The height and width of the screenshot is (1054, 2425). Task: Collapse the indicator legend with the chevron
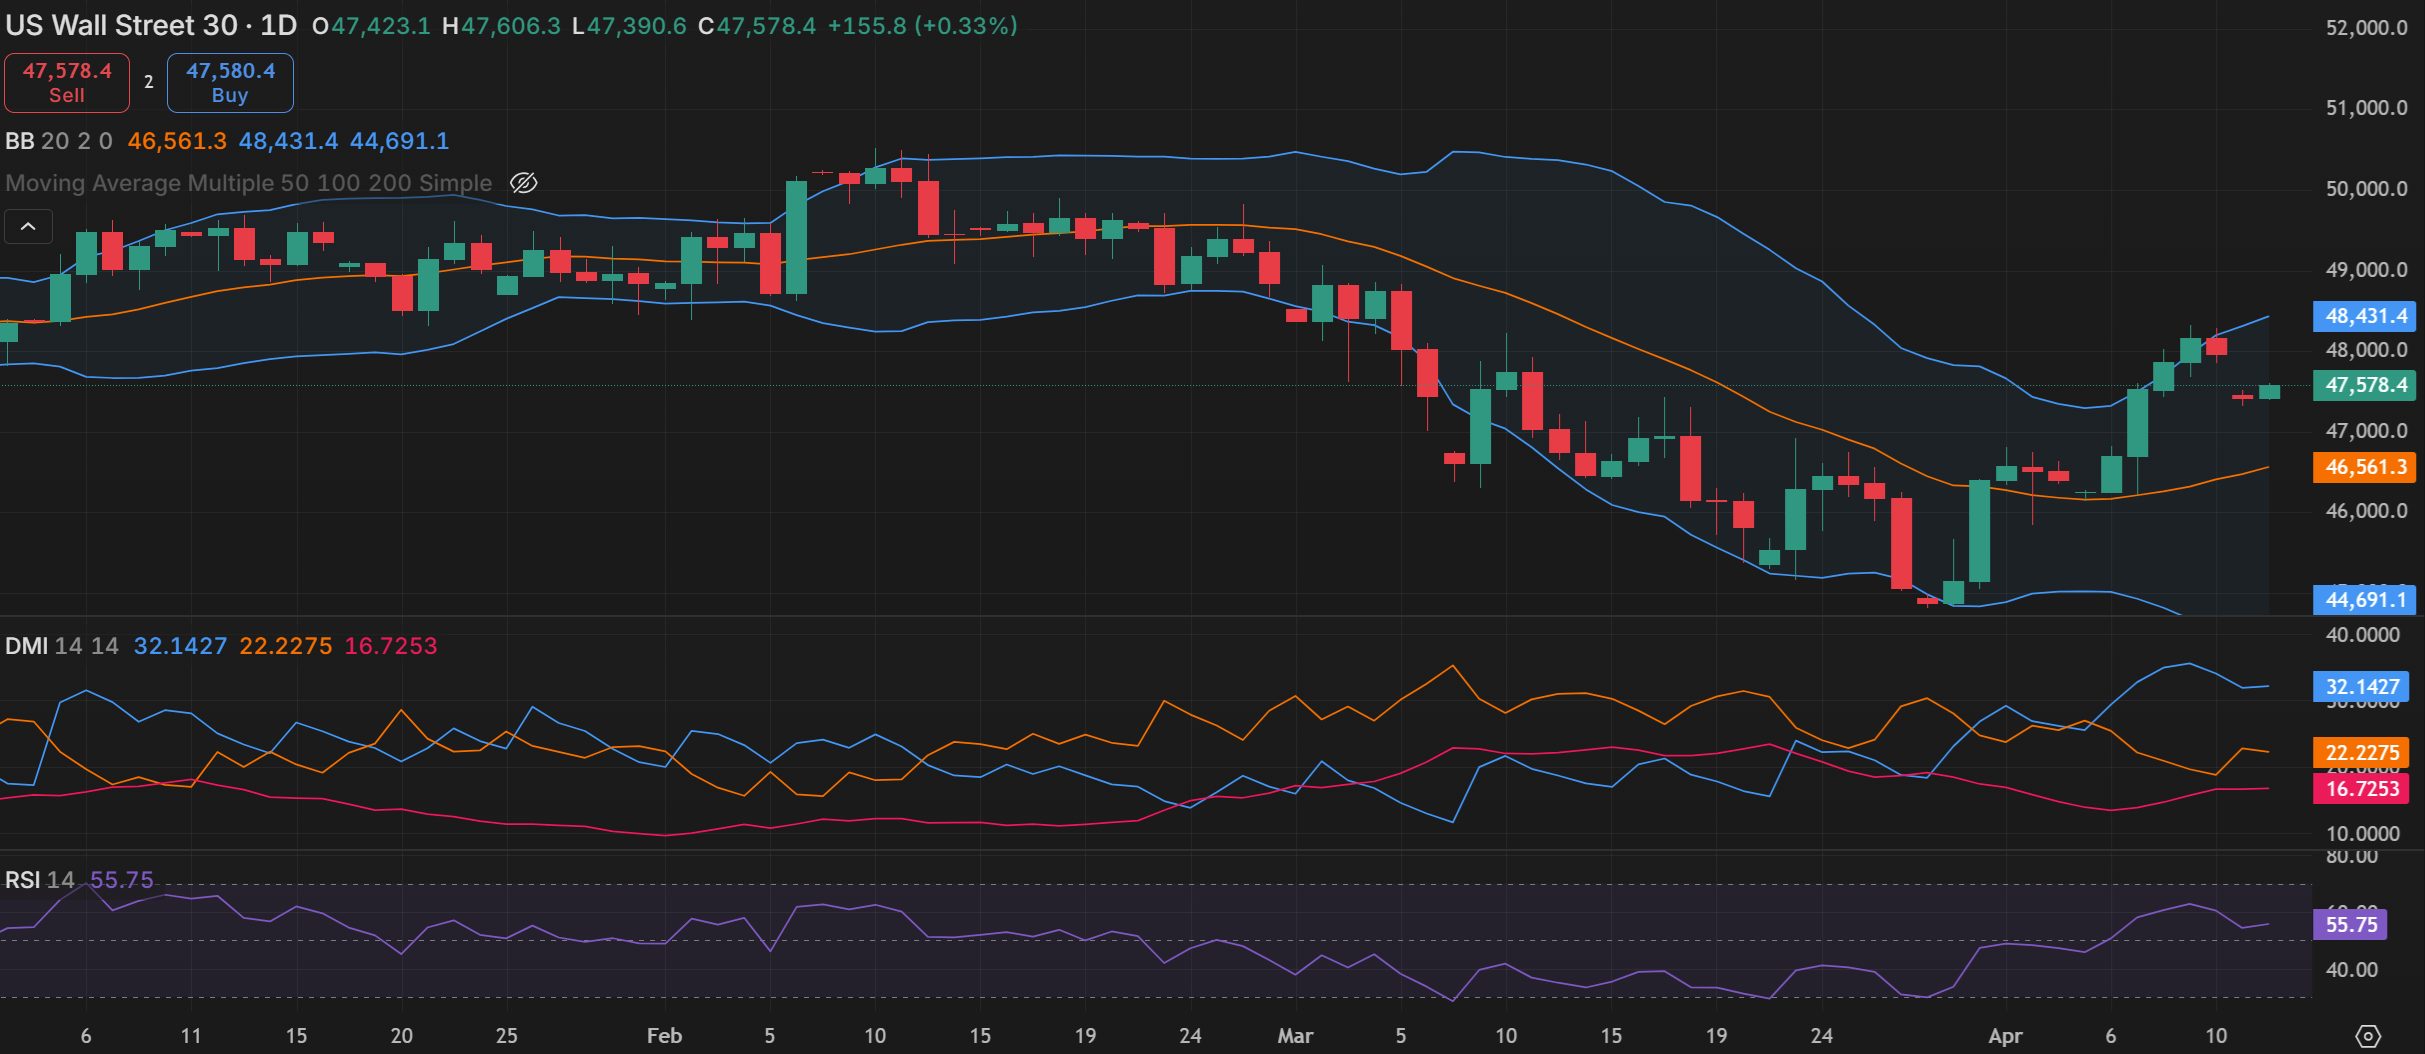pyautogui.click(x=28, y=227)
